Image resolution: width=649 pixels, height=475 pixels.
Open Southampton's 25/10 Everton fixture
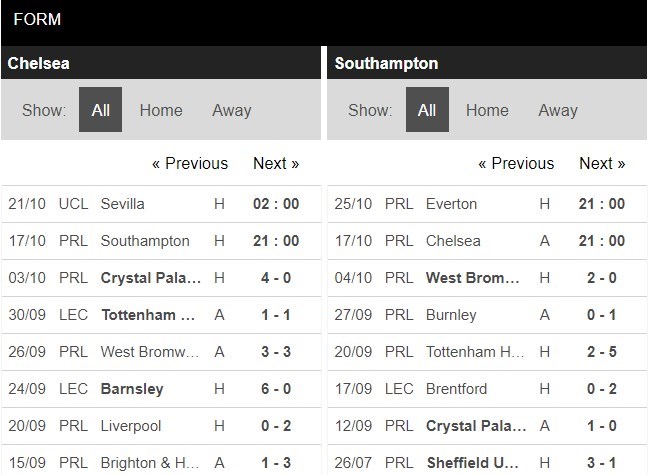point(487,204)
